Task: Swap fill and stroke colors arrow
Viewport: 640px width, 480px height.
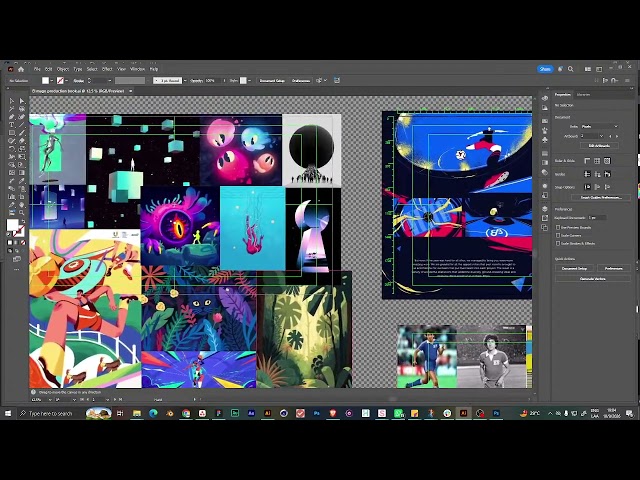Action: pos(23,221)
